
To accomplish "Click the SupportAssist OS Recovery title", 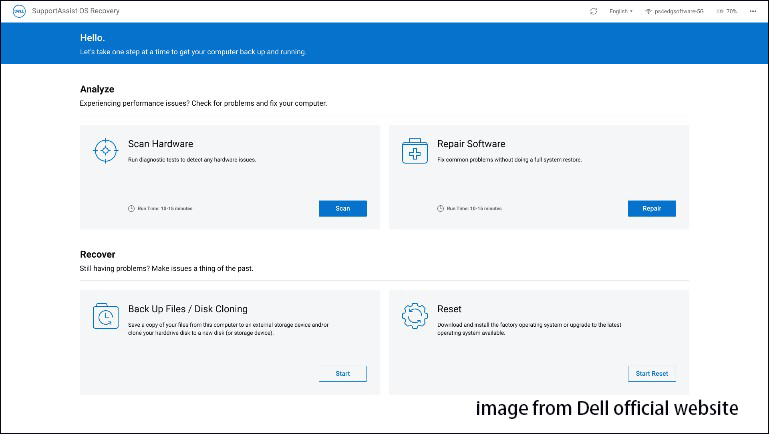I will 76,11.
